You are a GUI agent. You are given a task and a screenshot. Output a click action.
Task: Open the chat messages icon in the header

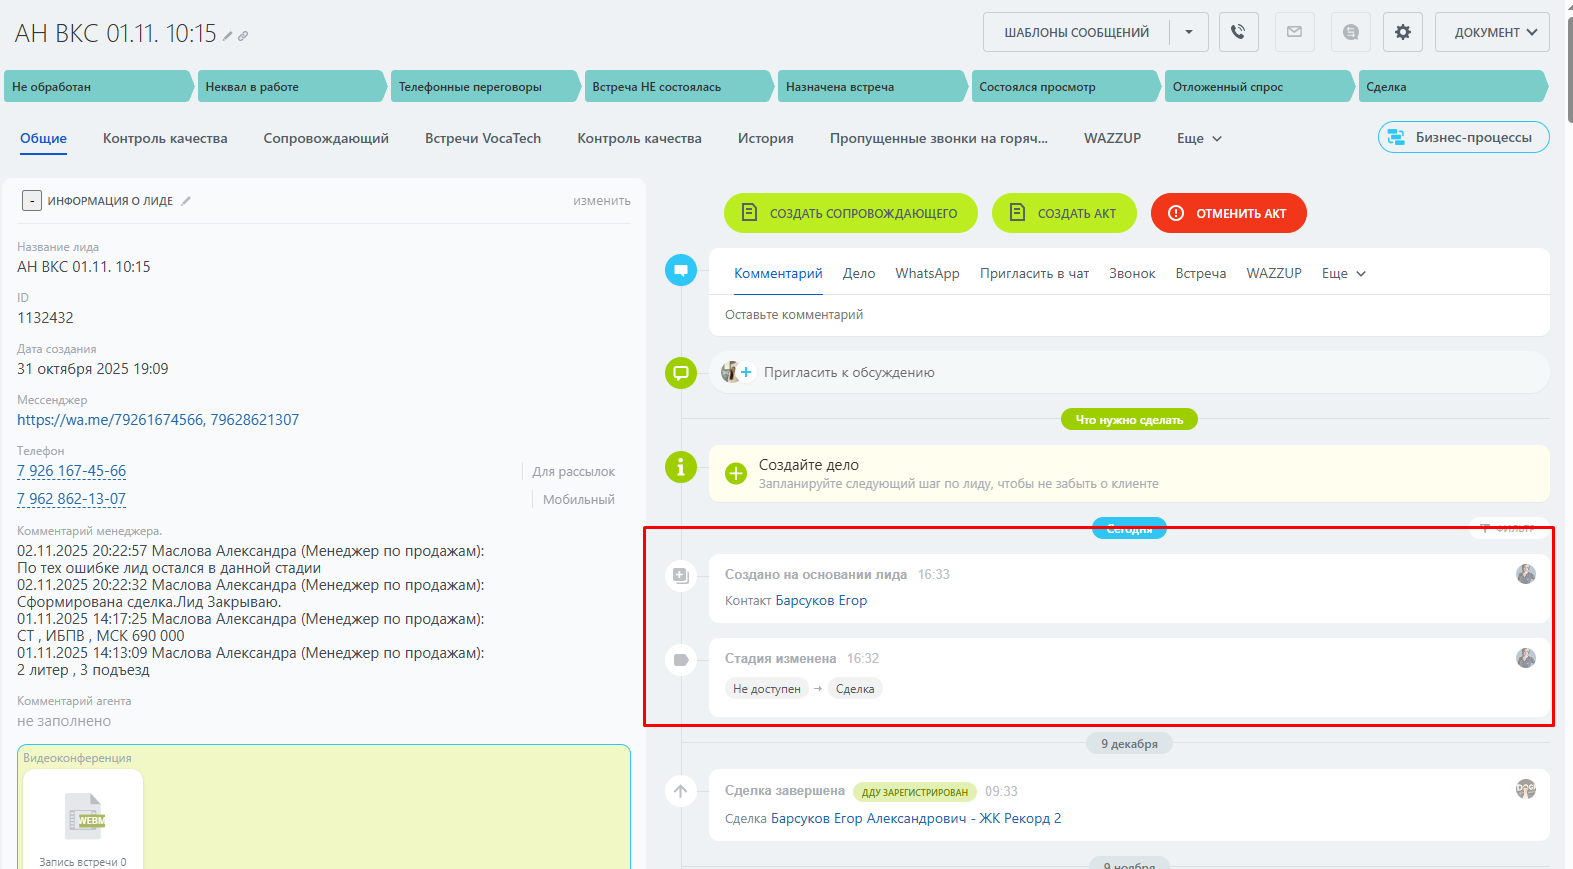pyautogui.click(x=1350, y=32)
